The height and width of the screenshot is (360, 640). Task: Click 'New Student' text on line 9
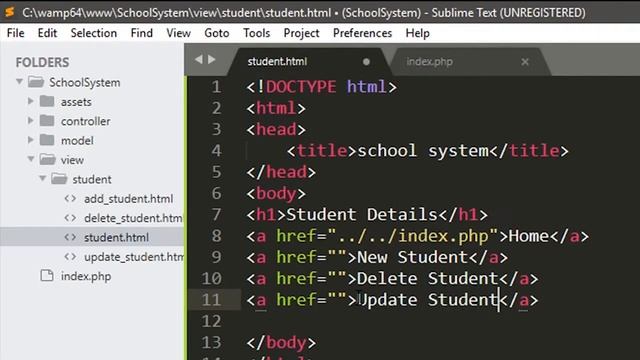[412, 257]
